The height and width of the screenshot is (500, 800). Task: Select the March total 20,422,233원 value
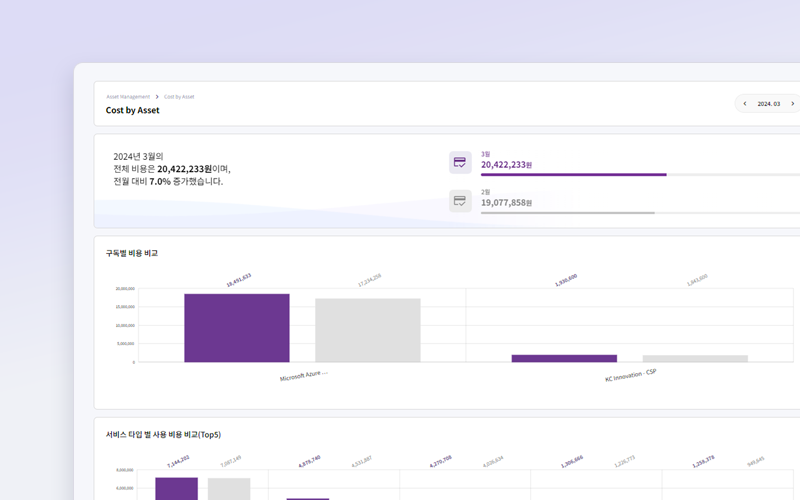(x=506, y=164)
